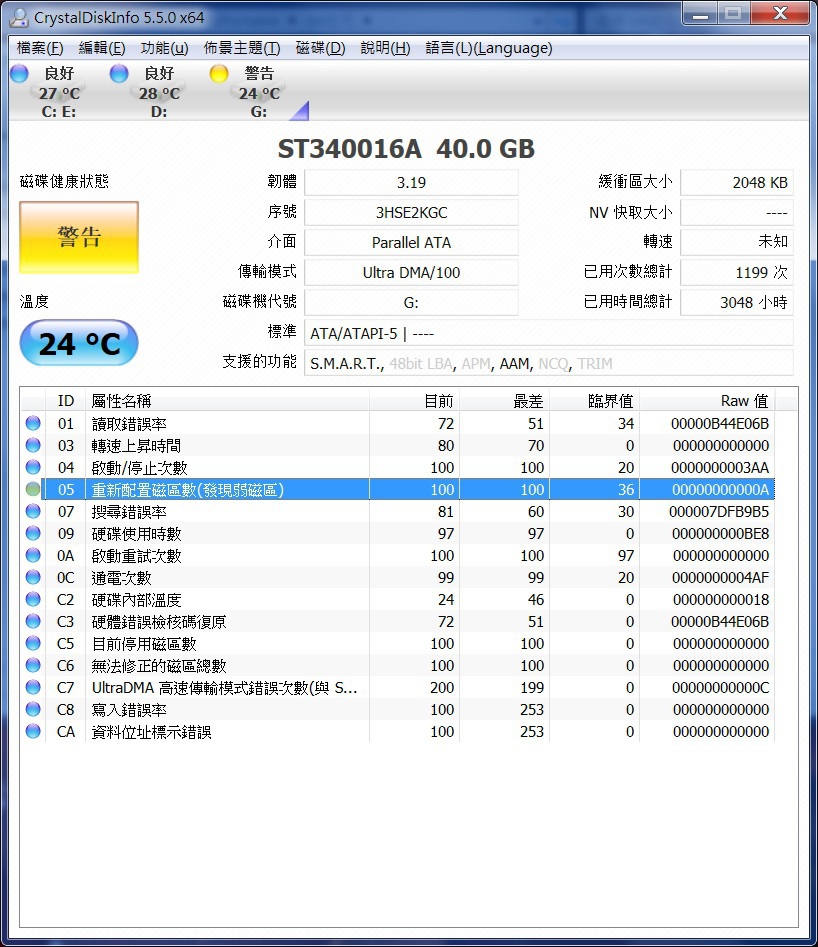Image resolution: width=818 pixels, height=947 pixels.
Task: Click the status orb for attribute 03 轉速上昇時間
Action: pos(33,445)
